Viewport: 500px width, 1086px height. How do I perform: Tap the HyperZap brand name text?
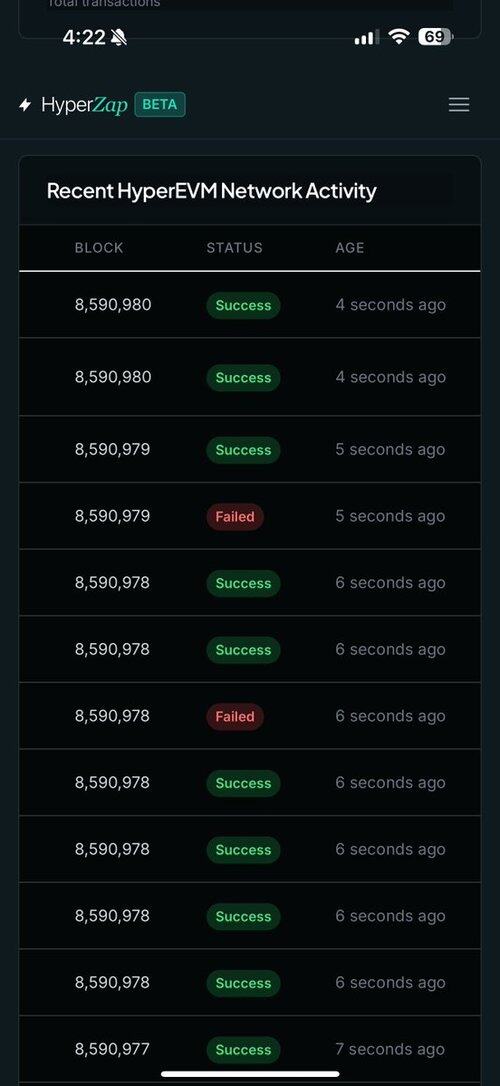[x=84, y=105]
